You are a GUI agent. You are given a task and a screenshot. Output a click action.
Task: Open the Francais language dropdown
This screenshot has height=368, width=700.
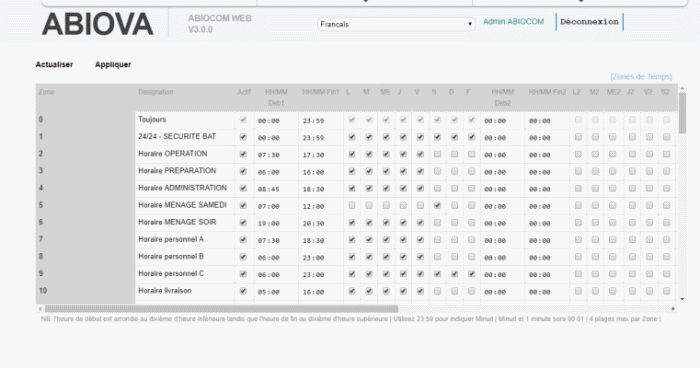point(396,24)
